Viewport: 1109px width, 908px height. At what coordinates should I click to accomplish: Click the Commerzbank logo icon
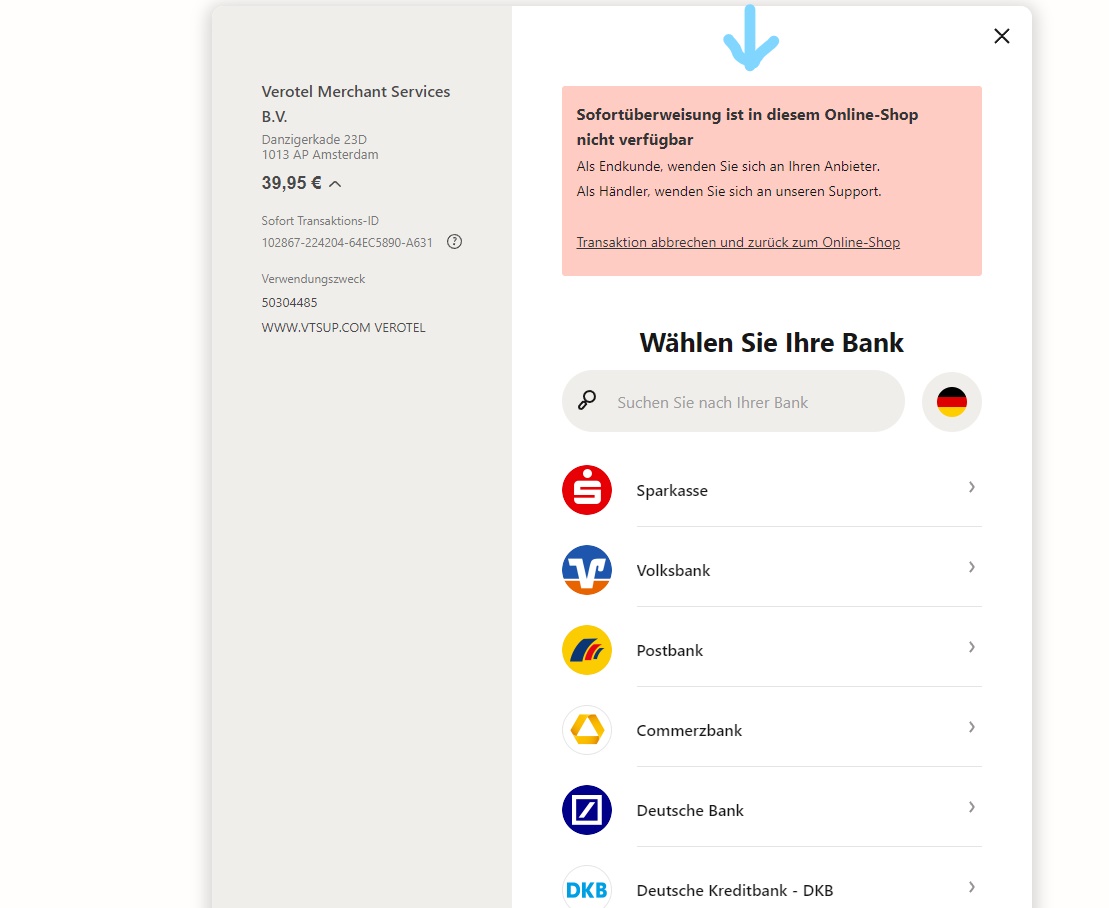point(587,730)
